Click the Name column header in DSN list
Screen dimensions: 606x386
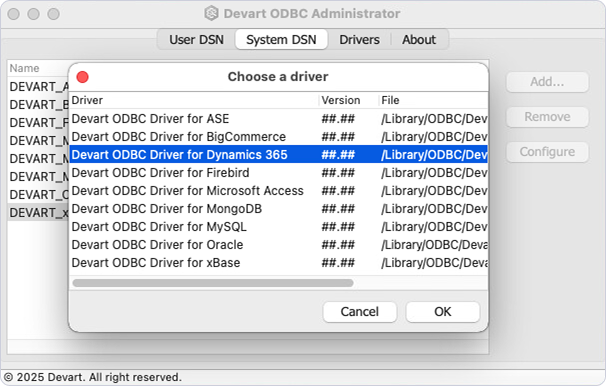coord(38,68)
